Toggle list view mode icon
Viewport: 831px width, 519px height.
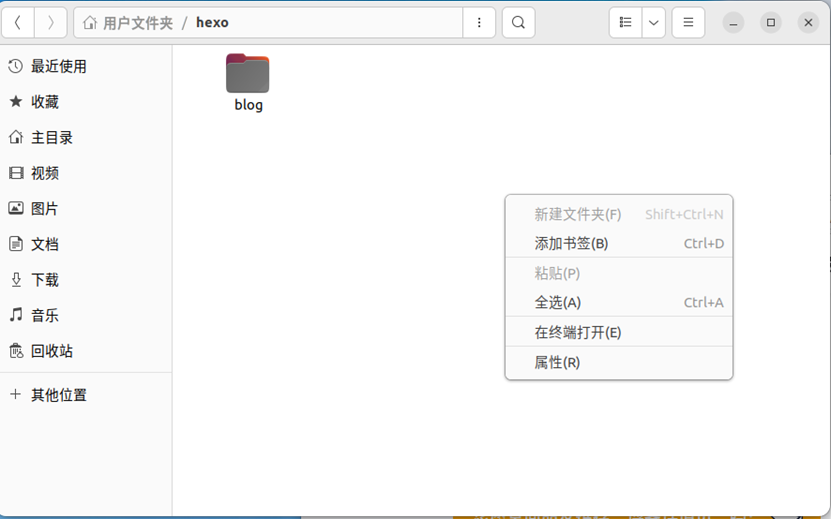click(x=625, y=22)
